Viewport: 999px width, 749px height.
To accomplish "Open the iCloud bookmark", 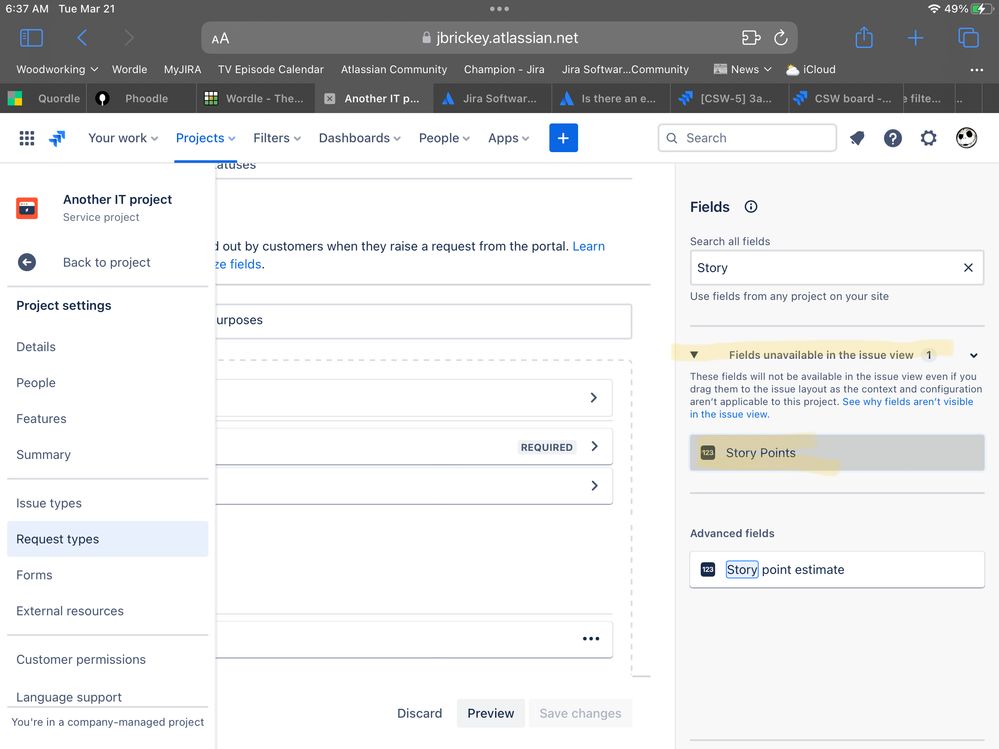I will tap(810, 69).
